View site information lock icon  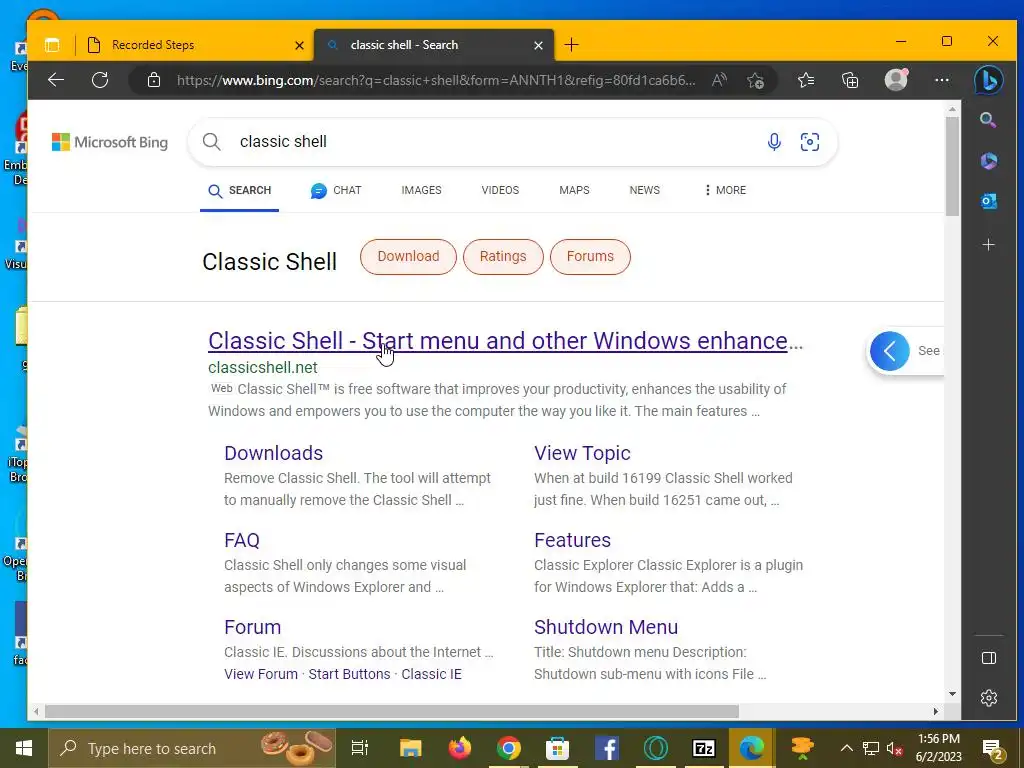pyautogui.click(x=153, y=80)
